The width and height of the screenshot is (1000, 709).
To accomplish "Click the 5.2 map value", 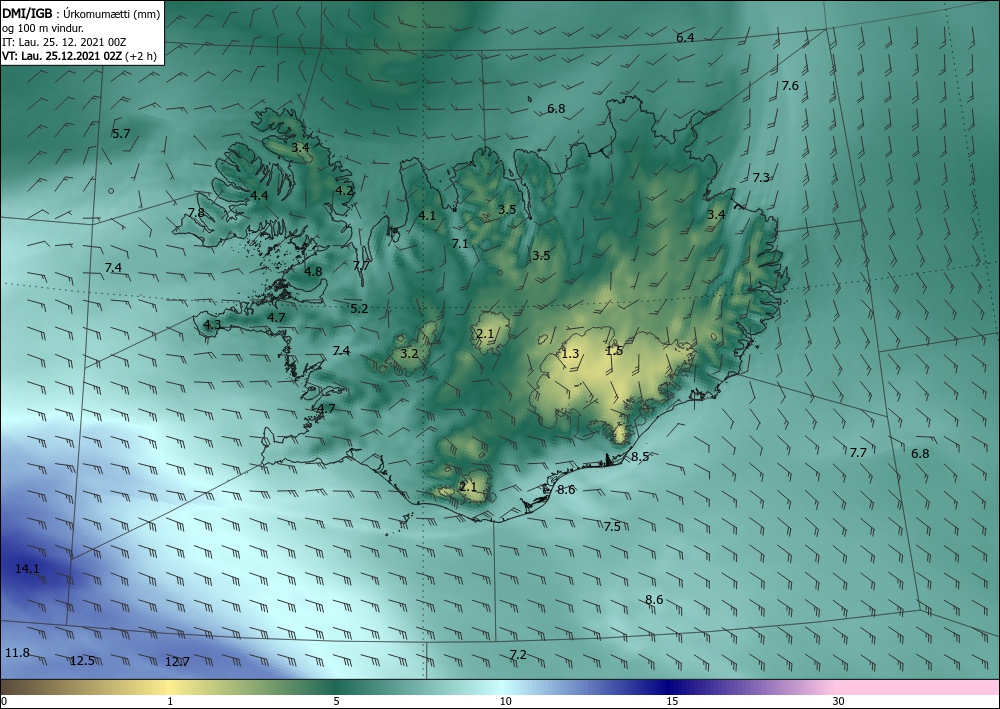I will [x=359, y=309].
